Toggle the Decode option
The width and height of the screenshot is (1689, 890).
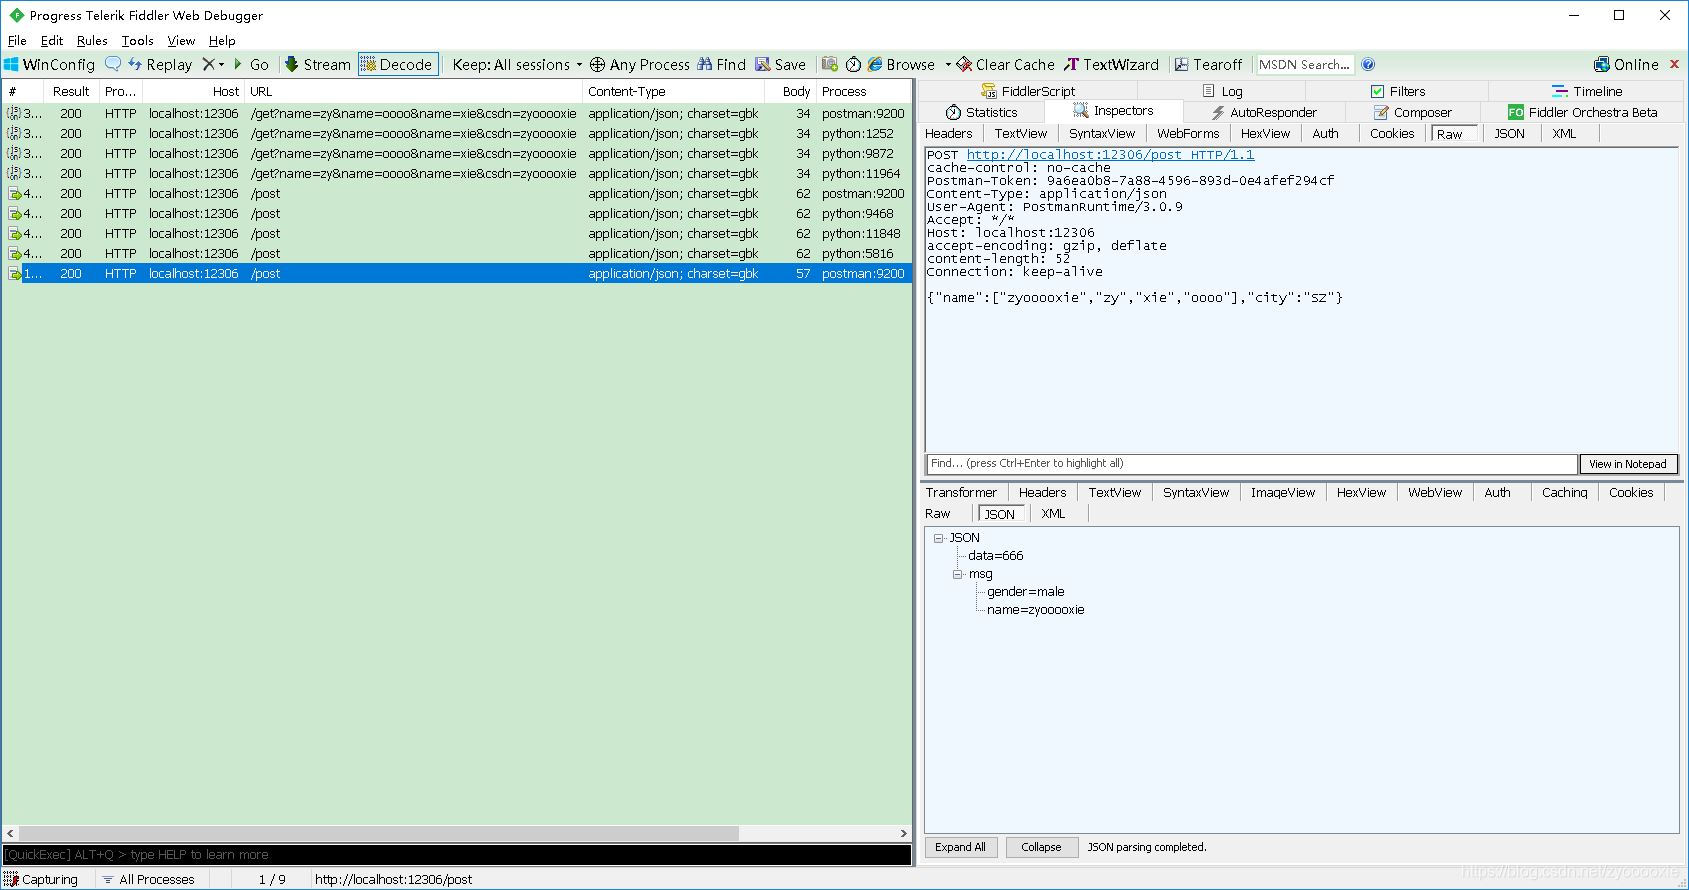tap(398, 64)
